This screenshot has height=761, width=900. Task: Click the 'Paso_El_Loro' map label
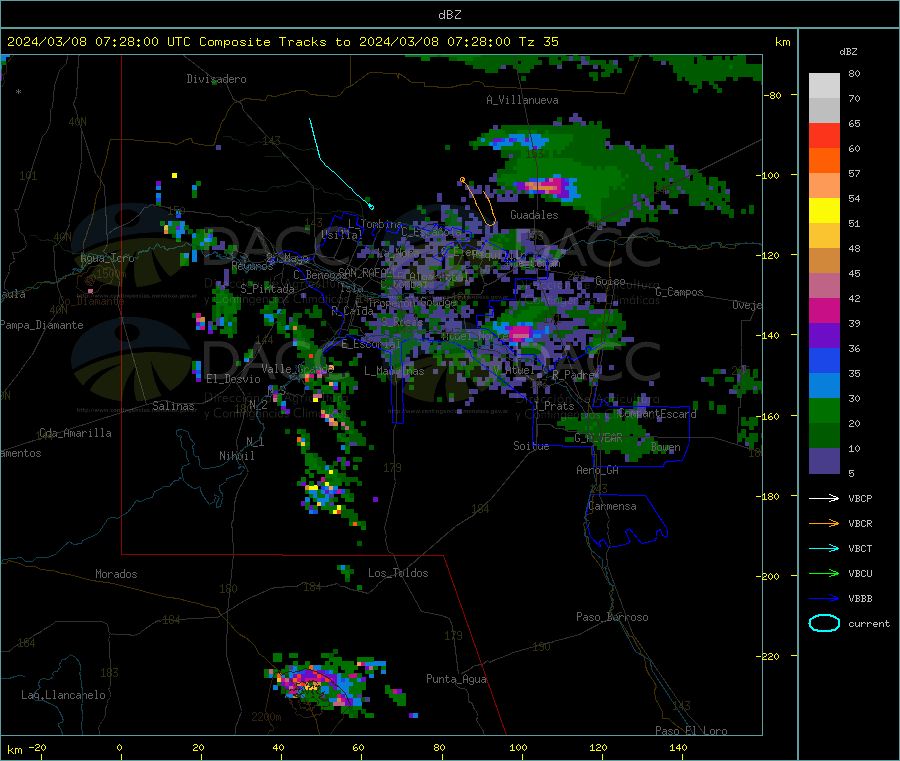[x=691, y=731]
